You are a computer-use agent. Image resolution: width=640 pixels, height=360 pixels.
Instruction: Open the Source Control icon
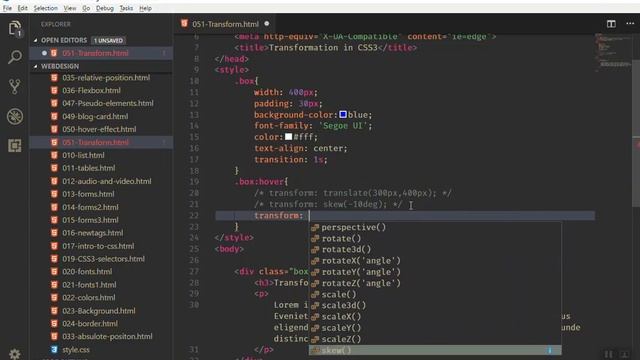[x=15, y=87]
